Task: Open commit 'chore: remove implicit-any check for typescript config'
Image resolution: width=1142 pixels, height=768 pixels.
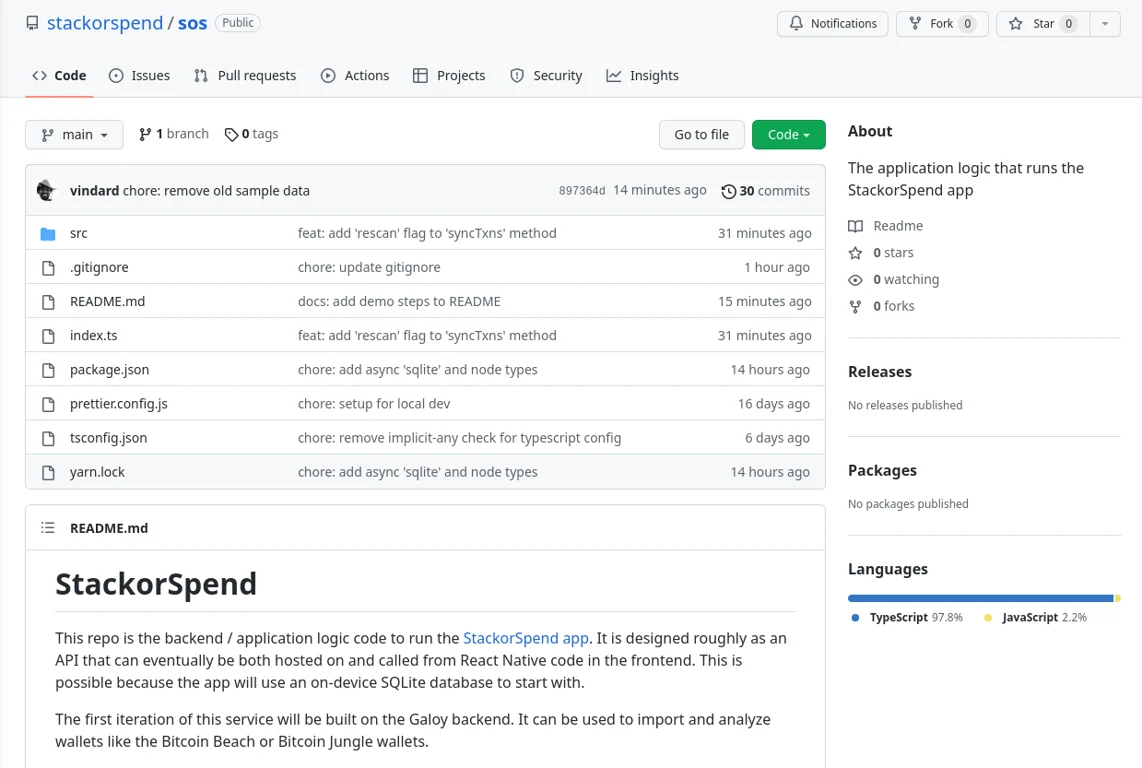Action: click(460, 438)
